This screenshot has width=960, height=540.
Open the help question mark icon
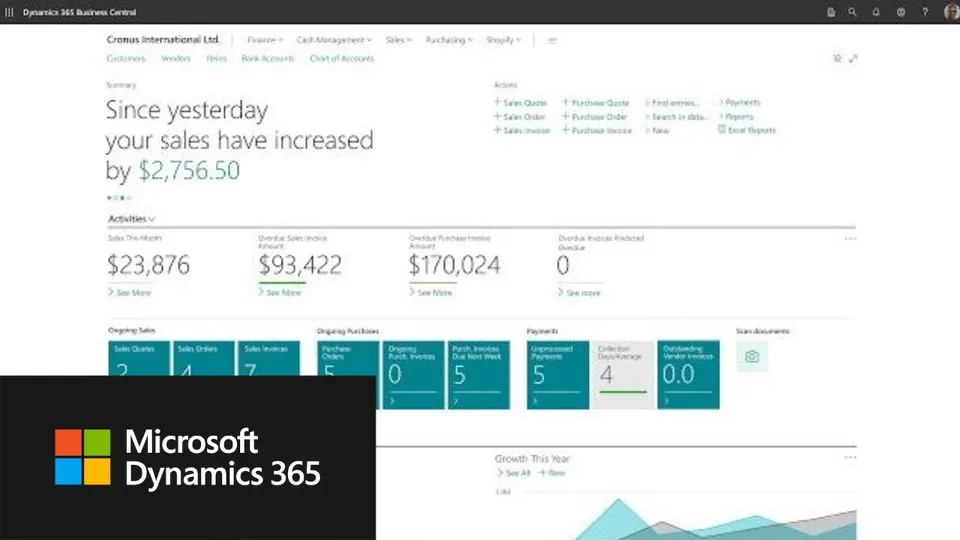[925, 12]
